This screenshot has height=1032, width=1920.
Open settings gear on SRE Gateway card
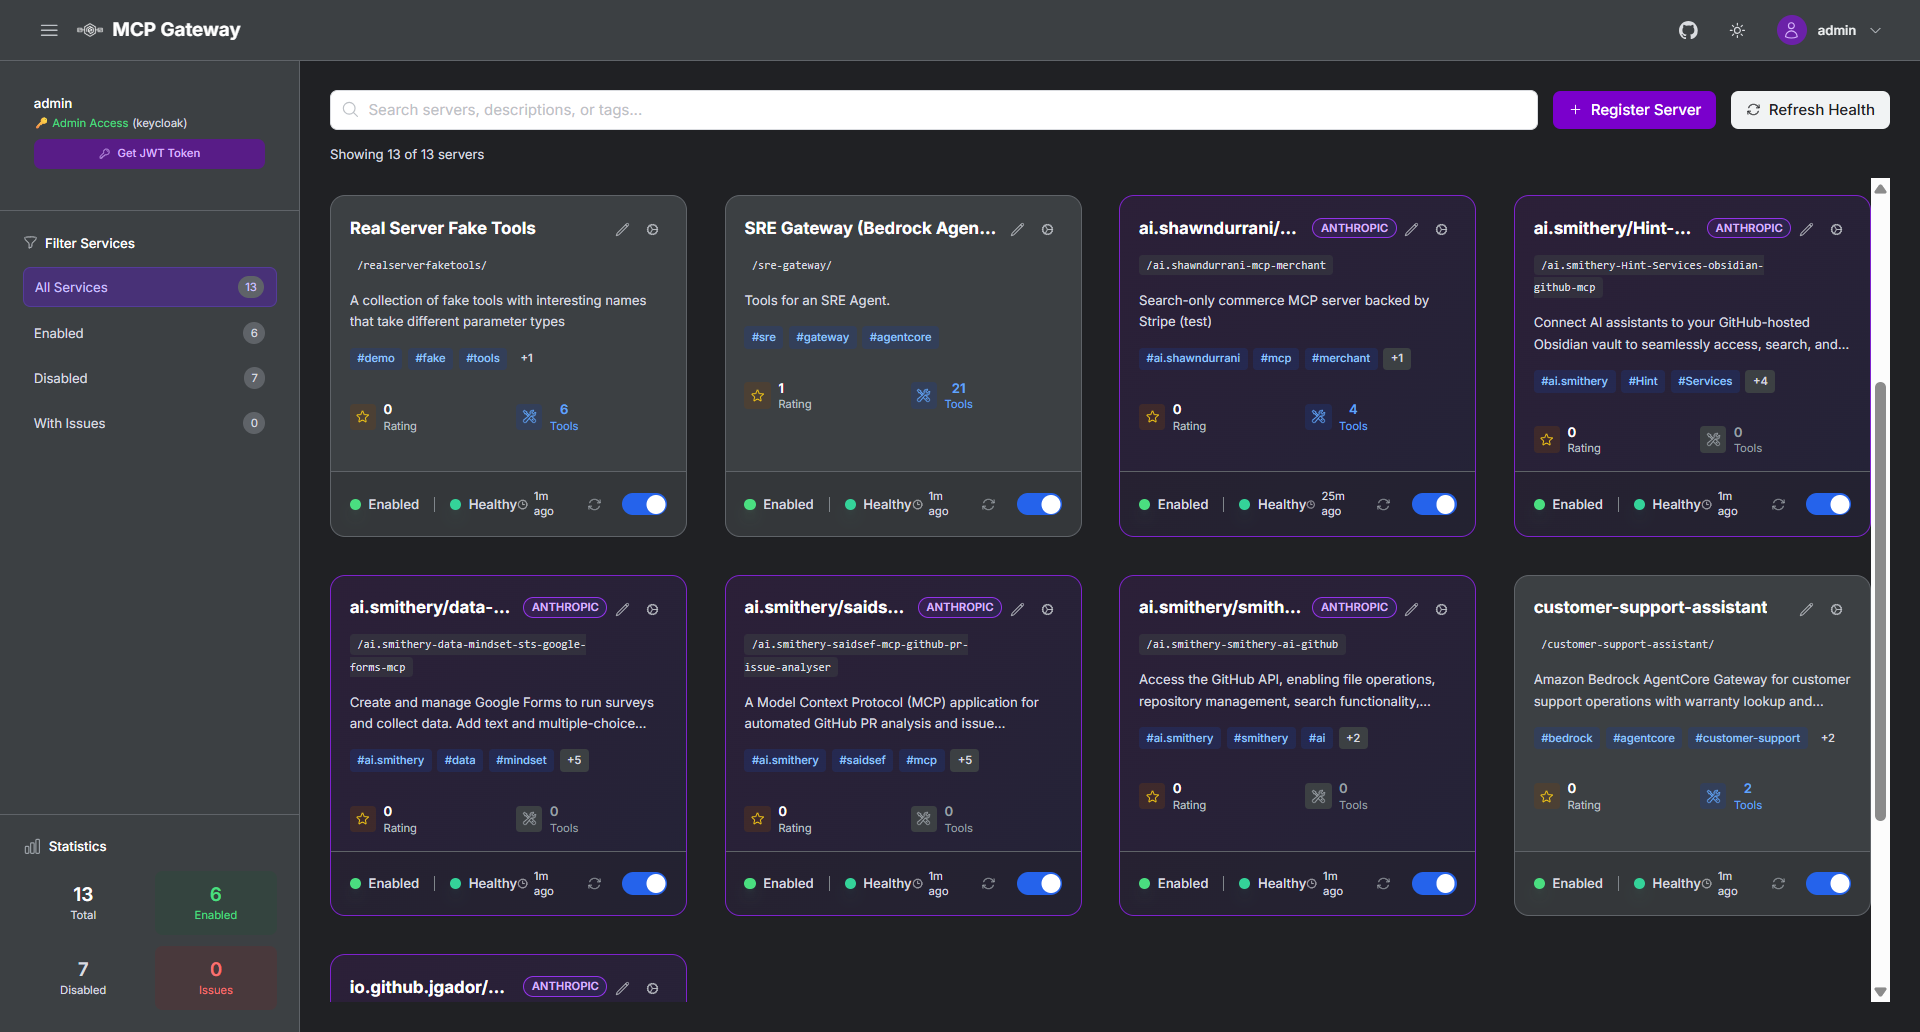point(1048,229)
